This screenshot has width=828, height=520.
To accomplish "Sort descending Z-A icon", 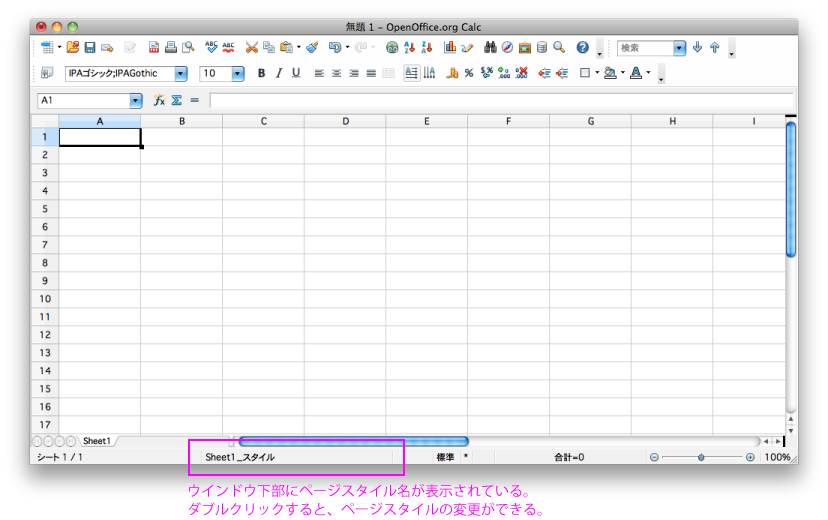I will (427, 48).
